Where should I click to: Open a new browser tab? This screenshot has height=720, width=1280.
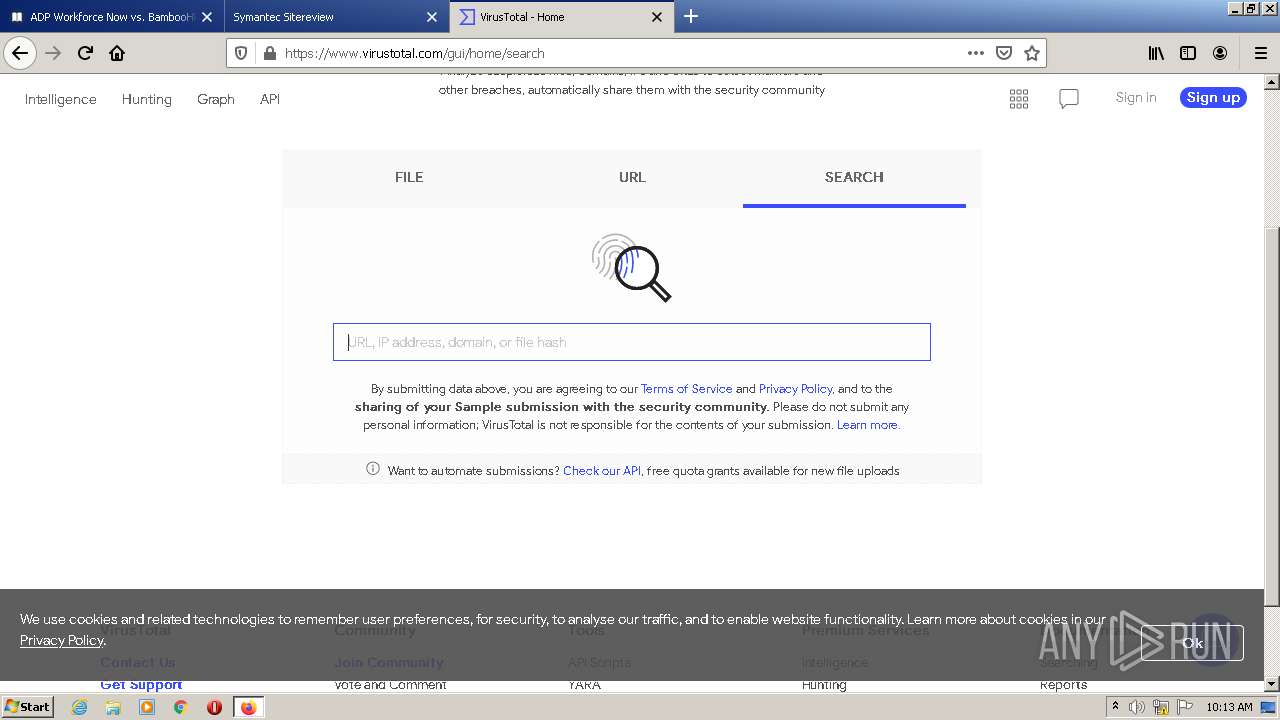pyautogui.click(x=691, y=16)
